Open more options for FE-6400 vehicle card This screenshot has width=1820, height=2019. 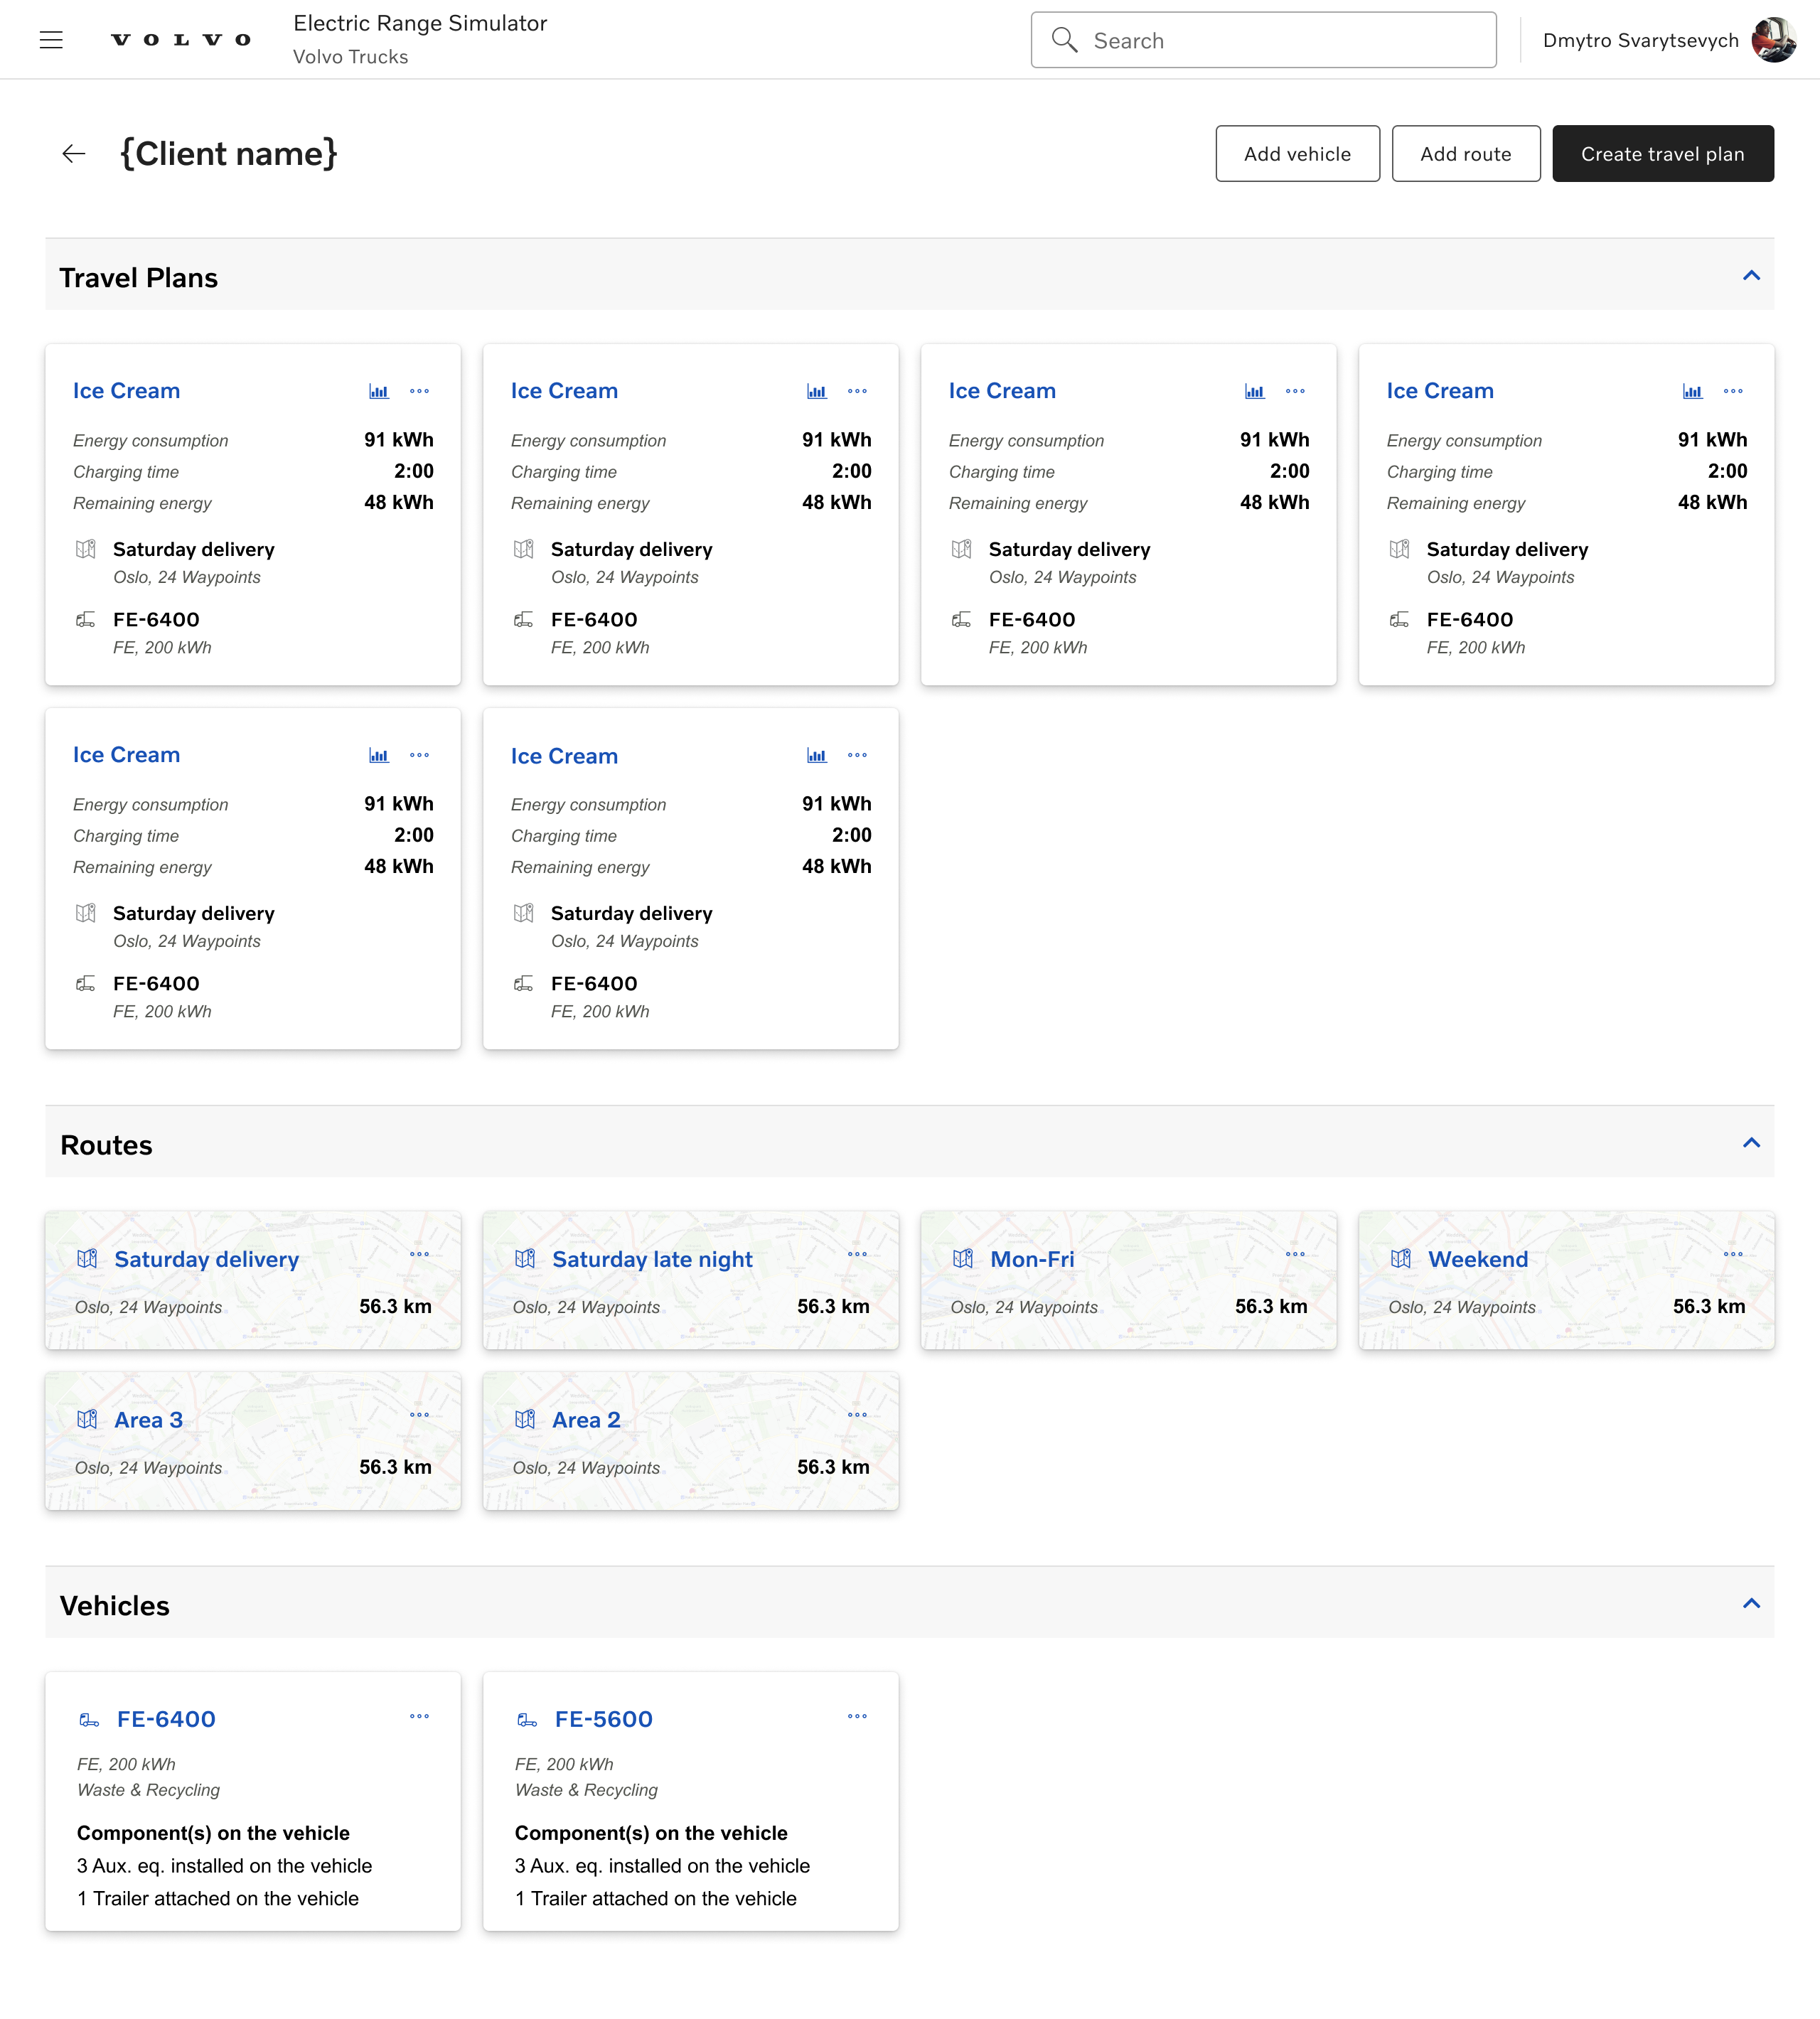pyautogui.click(x=419, y=1716)
